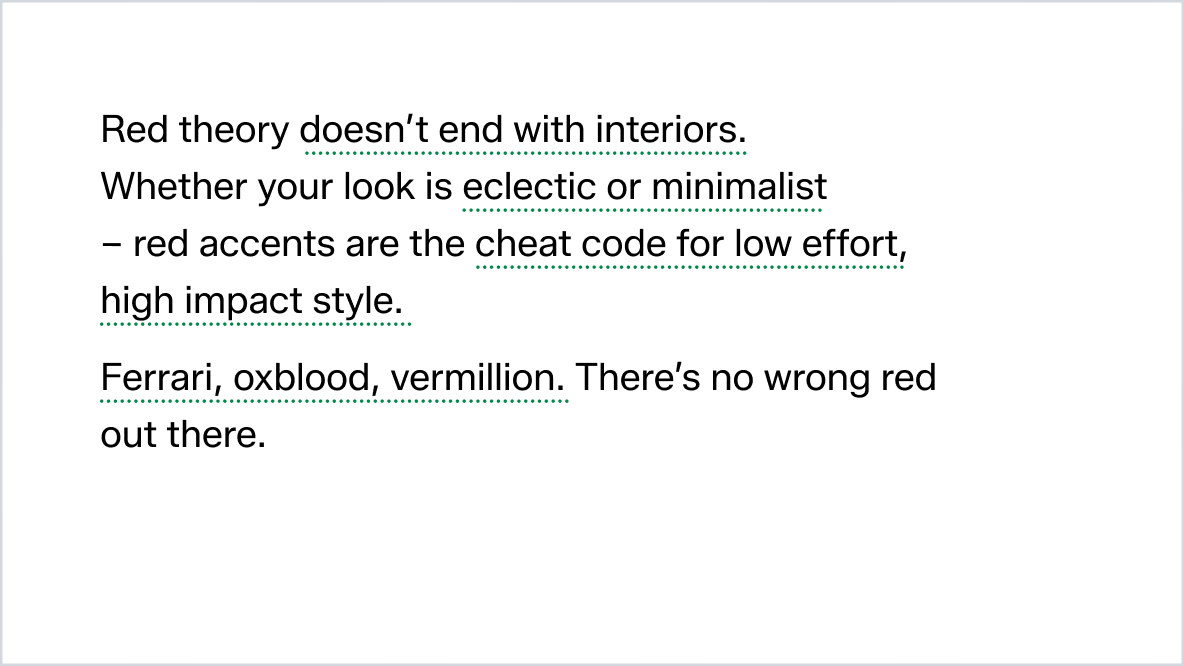Viewport: 1184px width, 666px height.
Task: Click the underlined phrase "doesn't end with interiors."
Action: pyautogui.click(x=524, y=131)
